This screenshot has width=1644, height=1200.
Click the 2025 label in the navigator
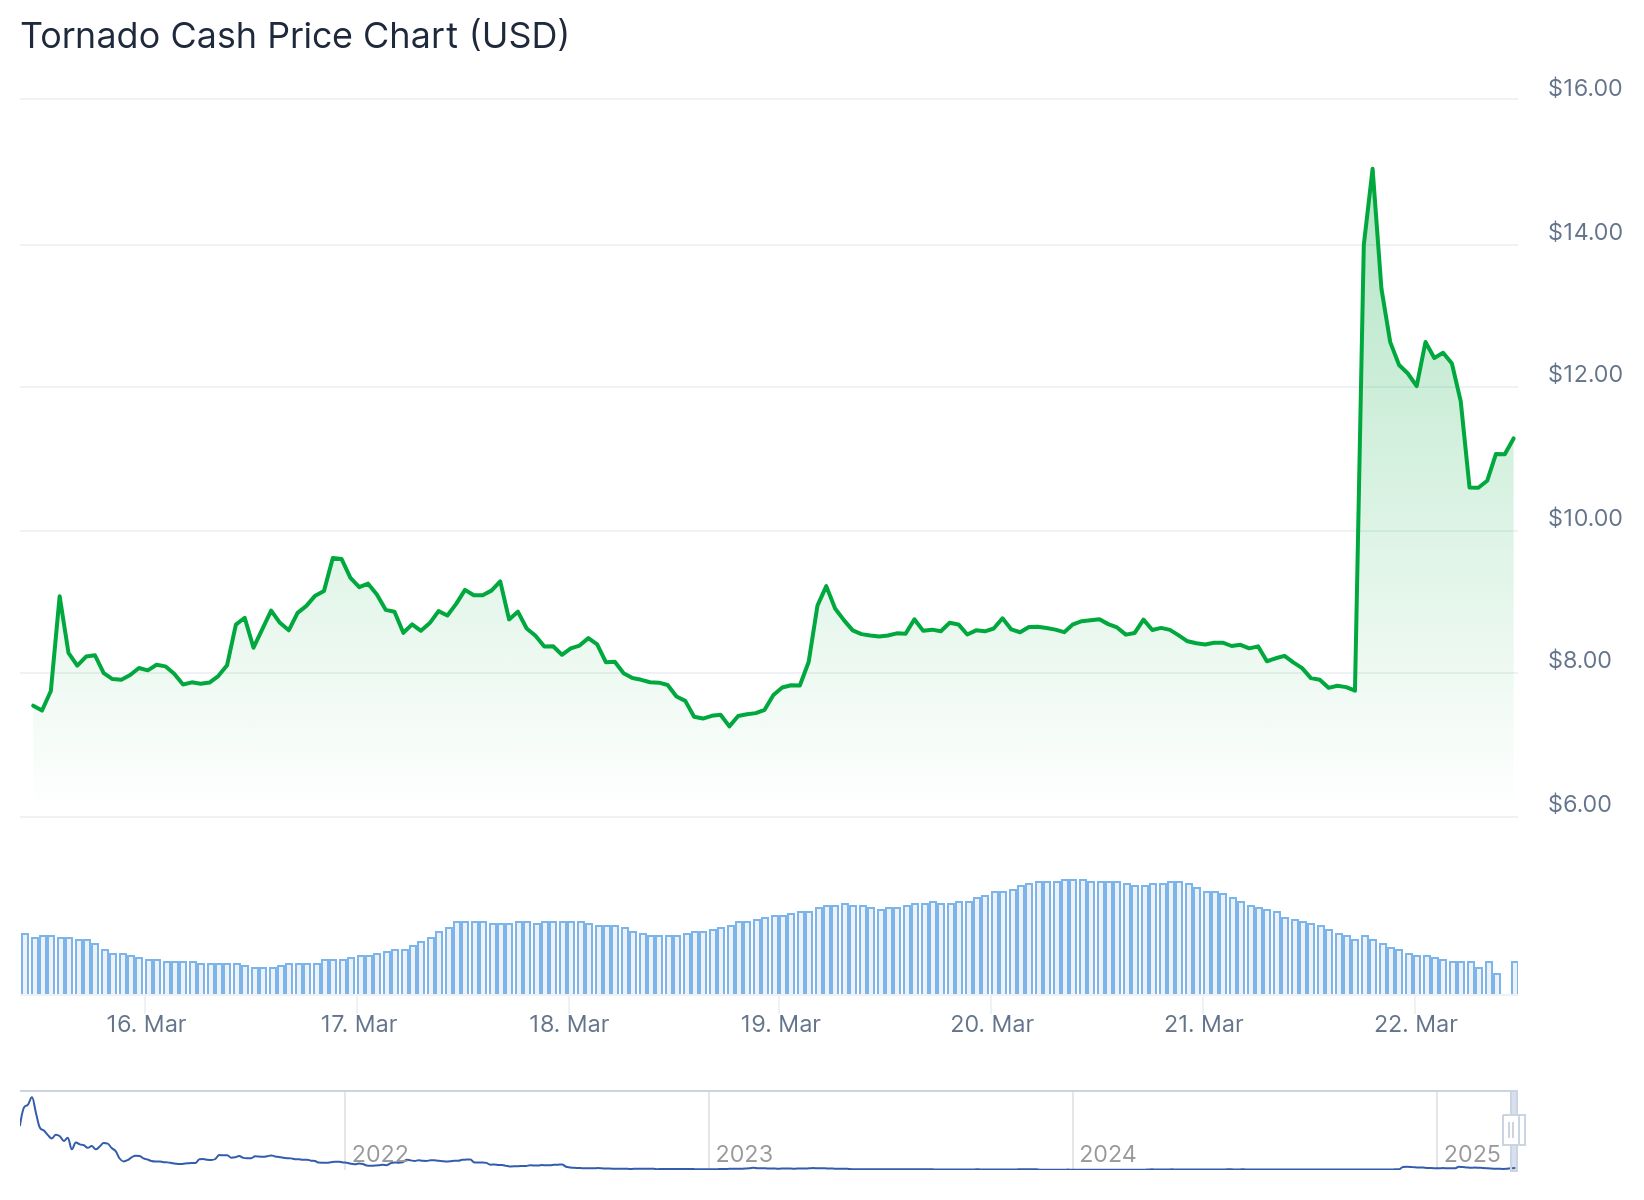(x=1472, y=1154)
